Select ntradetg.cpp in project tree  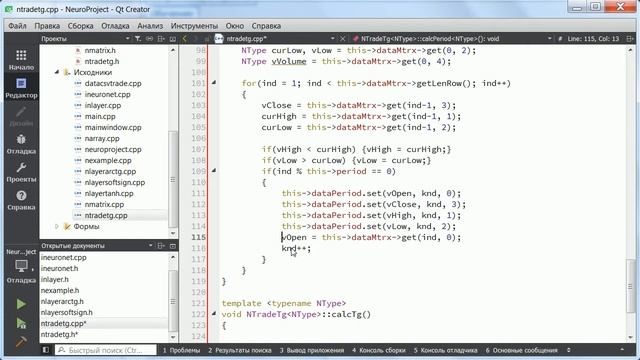point(106,216)
